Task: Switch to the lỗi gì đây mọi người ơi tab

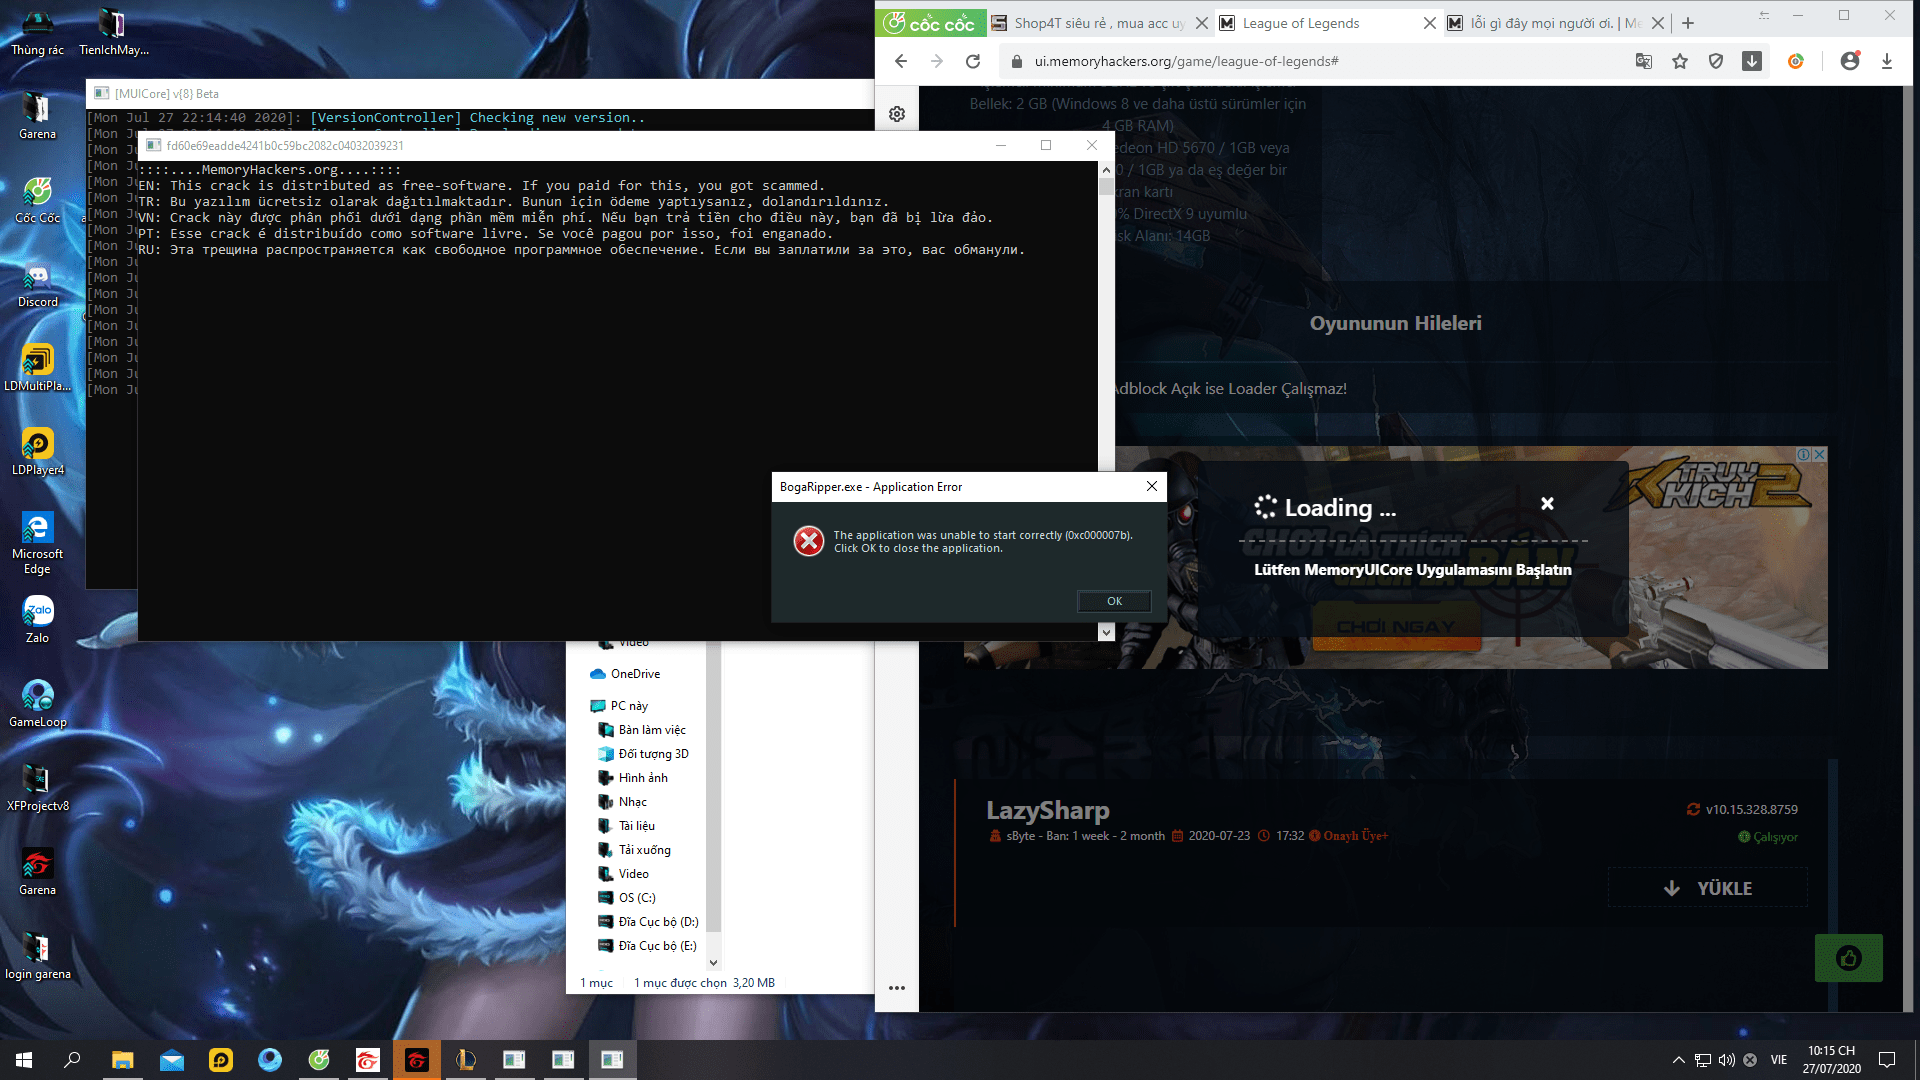Action: tap(1555, 23)
